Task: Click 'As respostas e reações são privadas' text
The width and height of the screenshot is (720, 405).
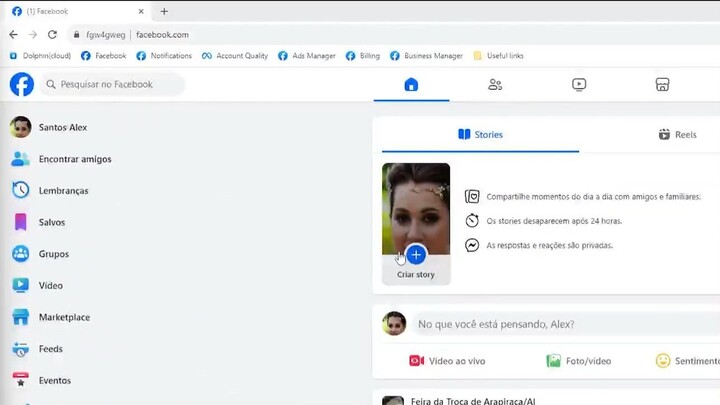Action: [x=549, y=245]
